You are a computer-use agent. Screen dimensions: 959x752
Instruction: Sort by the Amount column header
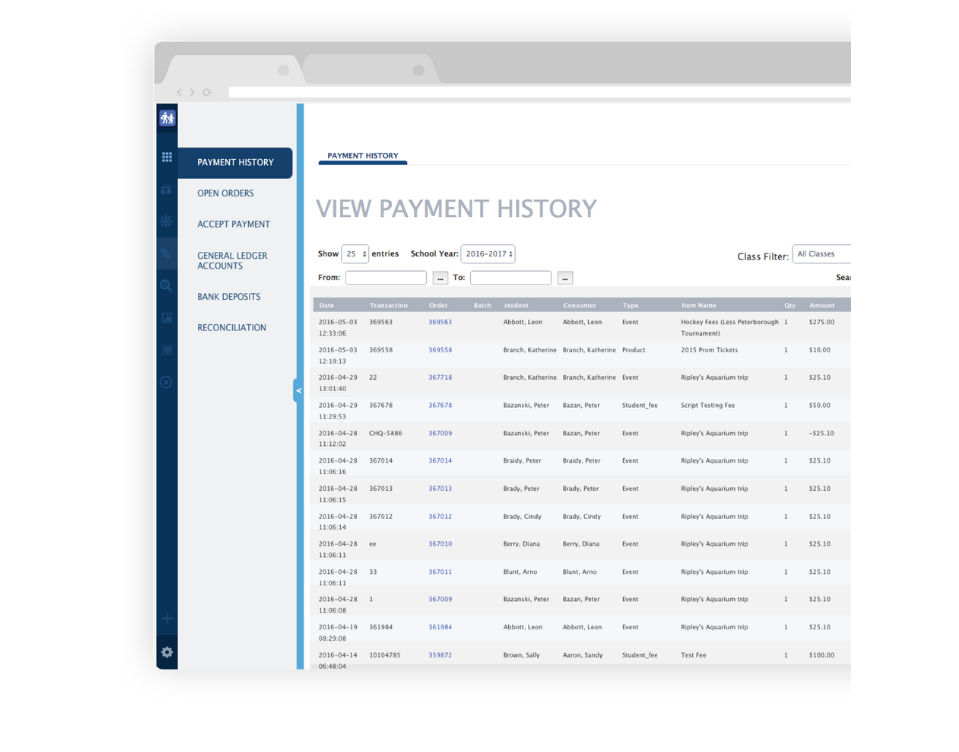(x=822, y=305)
